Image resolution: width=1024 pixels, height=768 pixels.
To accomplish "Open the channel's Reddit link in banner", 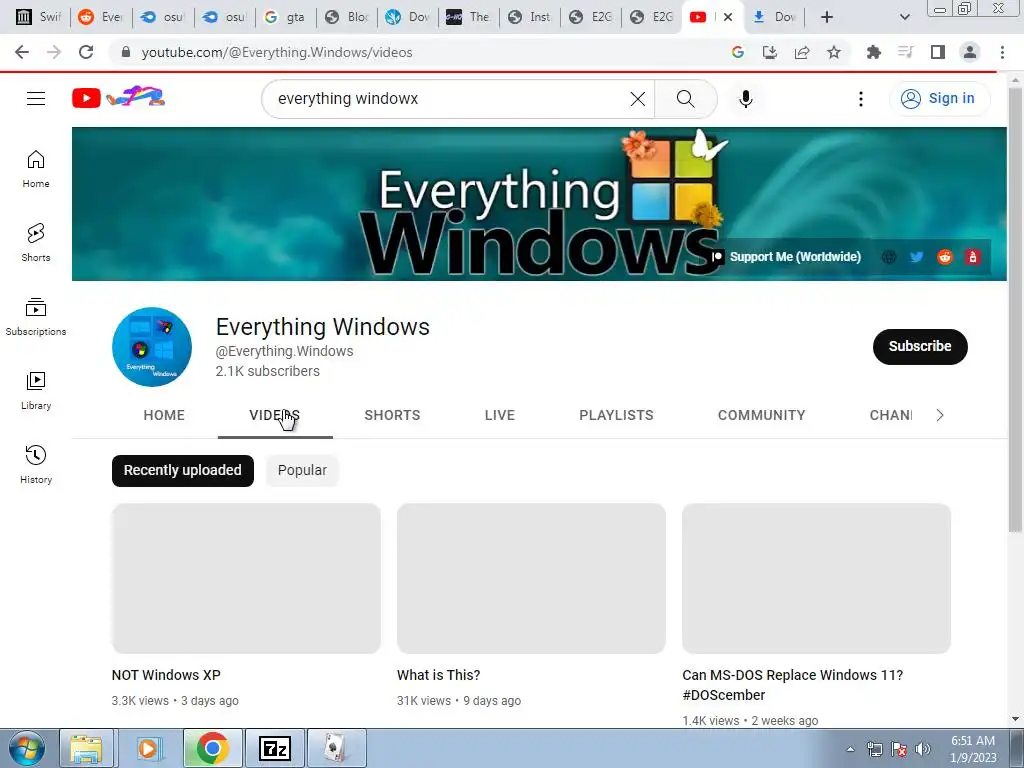I will tap(944, 257).
